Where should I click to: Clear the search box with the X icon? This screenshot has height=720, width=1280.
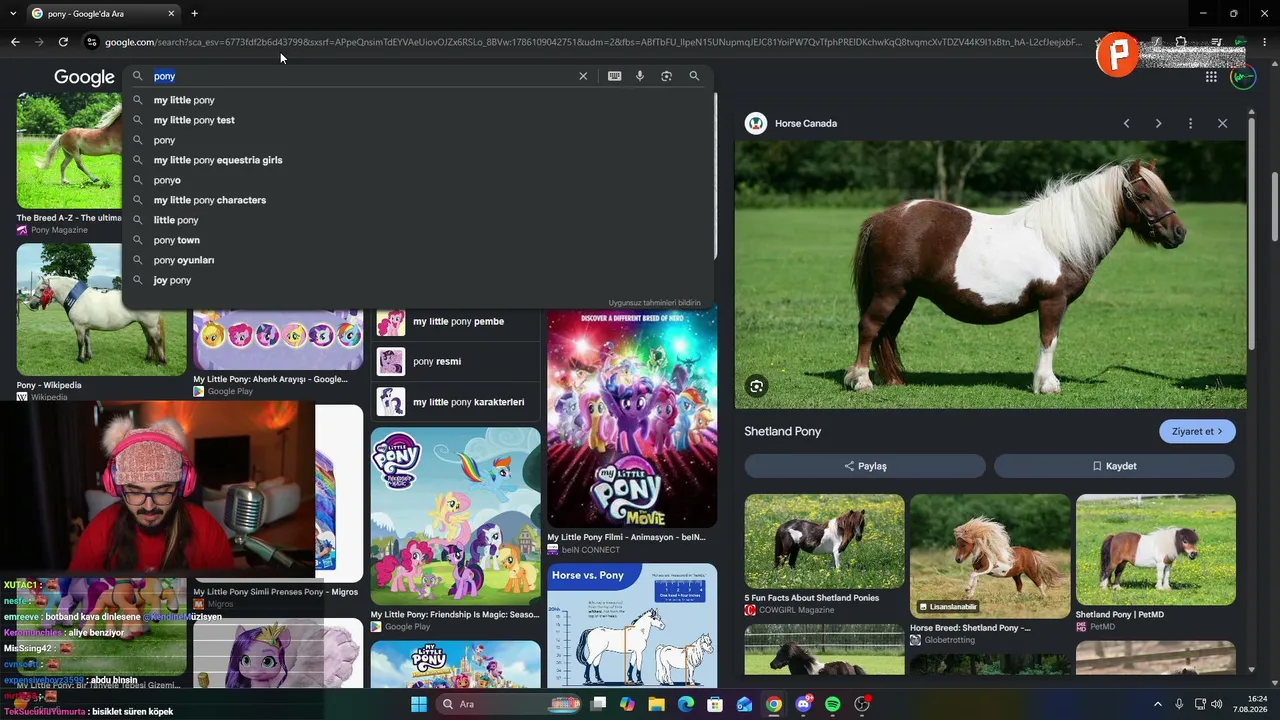pyautogui.click(x=583, y=76)
